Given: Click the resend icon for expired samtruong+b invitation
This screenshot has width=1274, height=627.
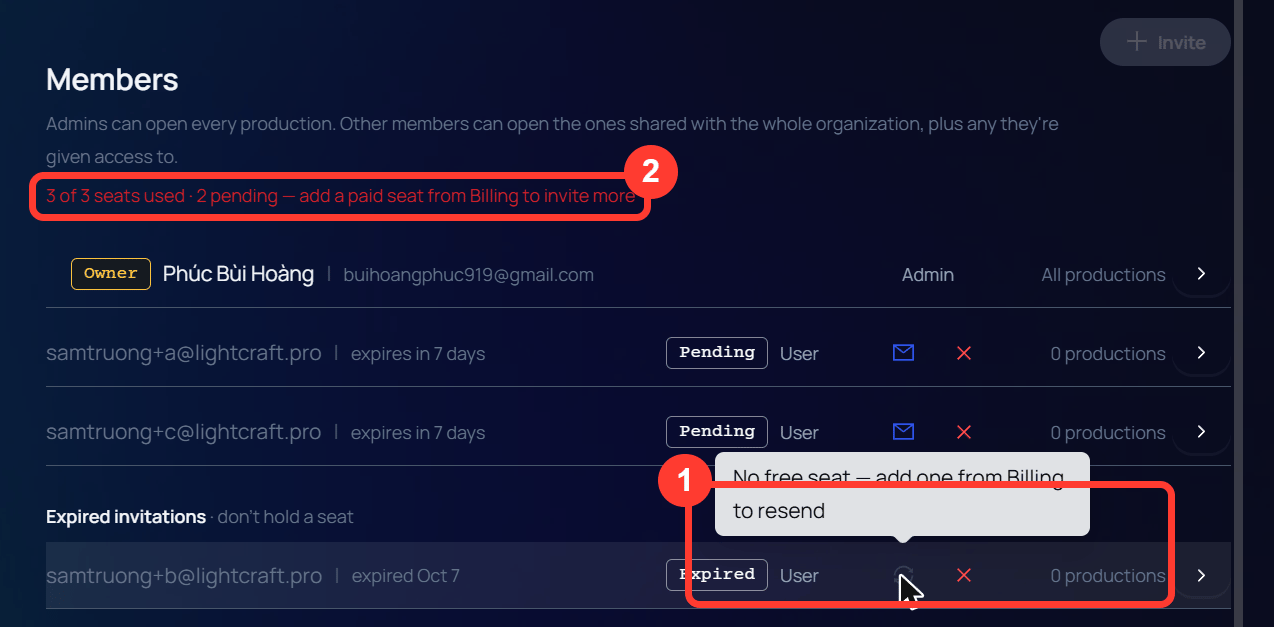Looking at the screenshot, I should [903, 575].
